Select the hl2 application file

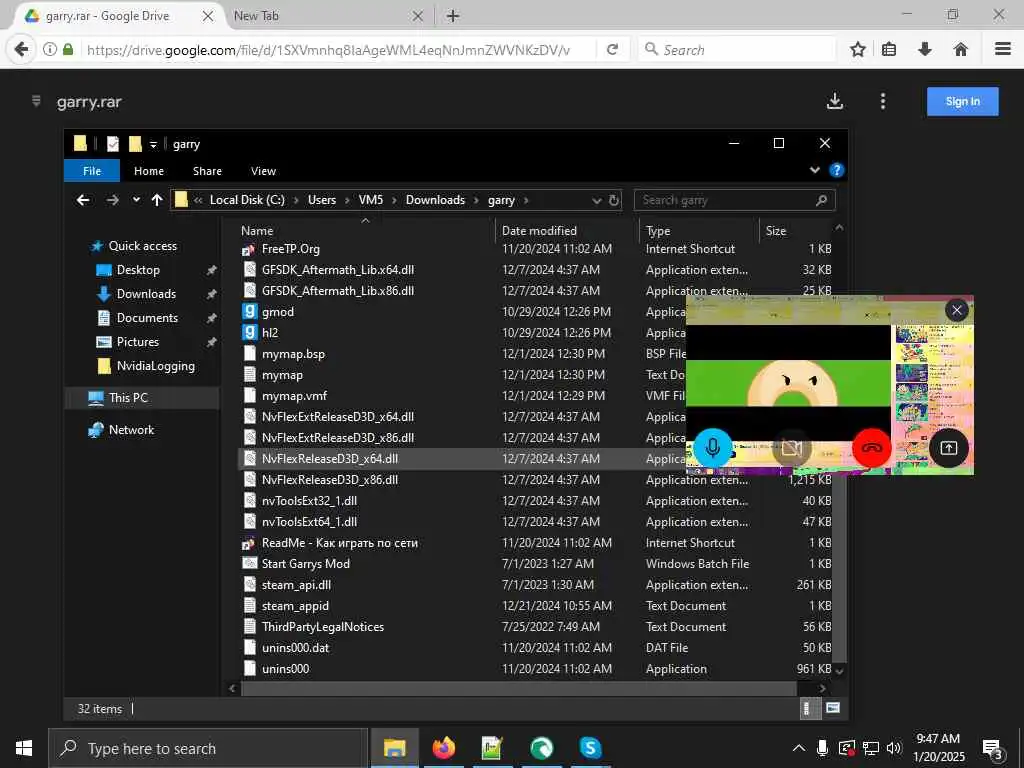click(x=269, y=332)
